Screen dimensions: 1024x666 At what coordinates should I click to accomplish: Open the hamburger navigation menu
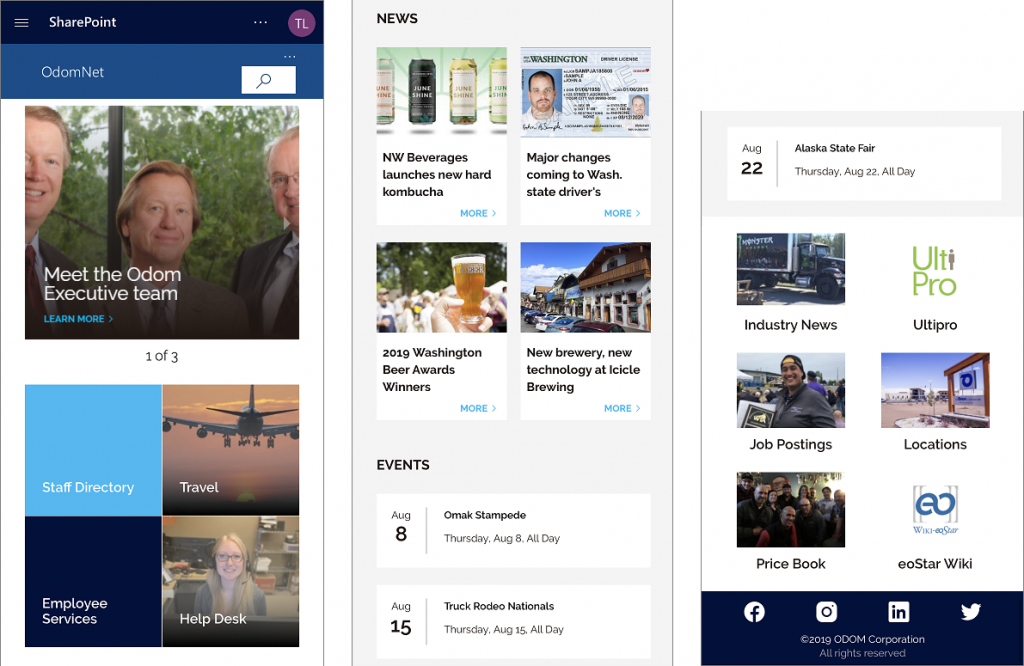[x=22, y=23]
